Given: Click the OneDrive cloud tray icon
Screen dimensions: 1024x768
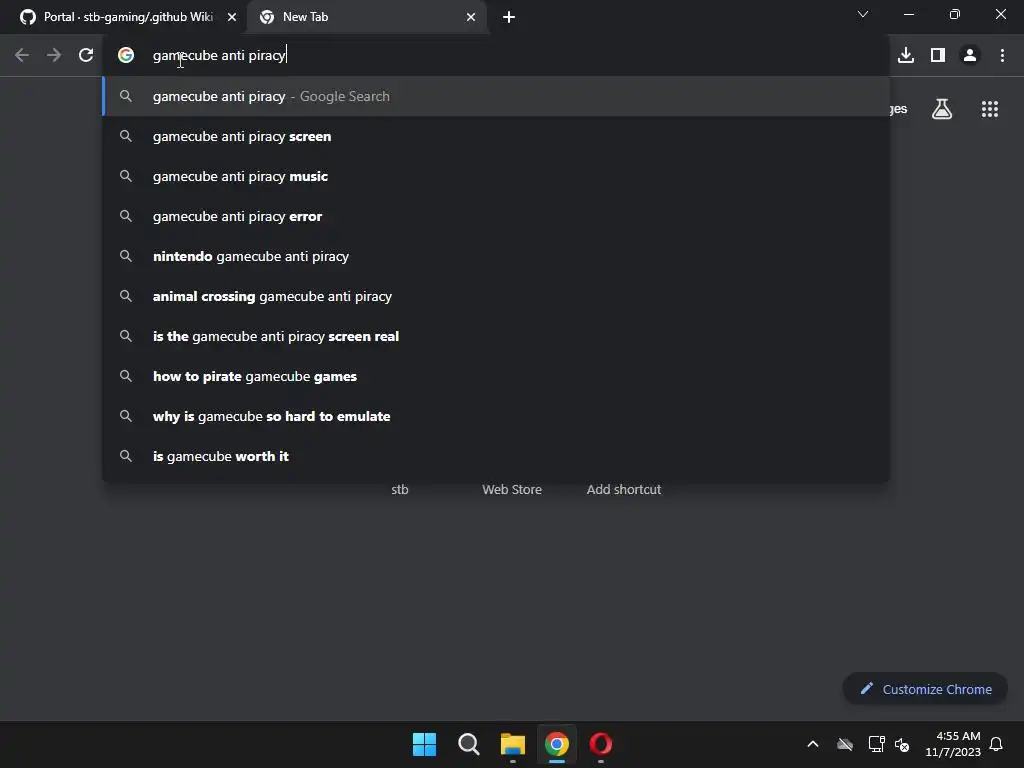Looking at the screenshot, I should coord(845,744).
